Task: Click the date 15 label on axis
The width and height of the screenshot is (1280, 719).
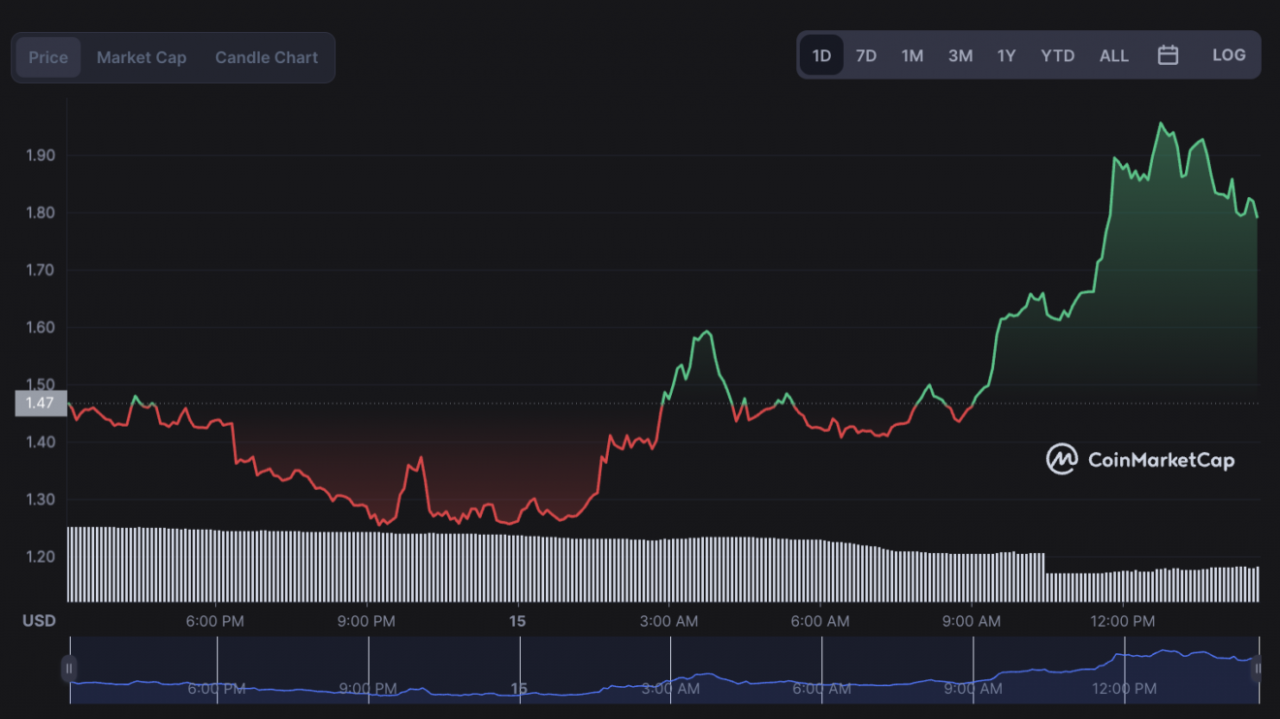Action: click(517, 621)
